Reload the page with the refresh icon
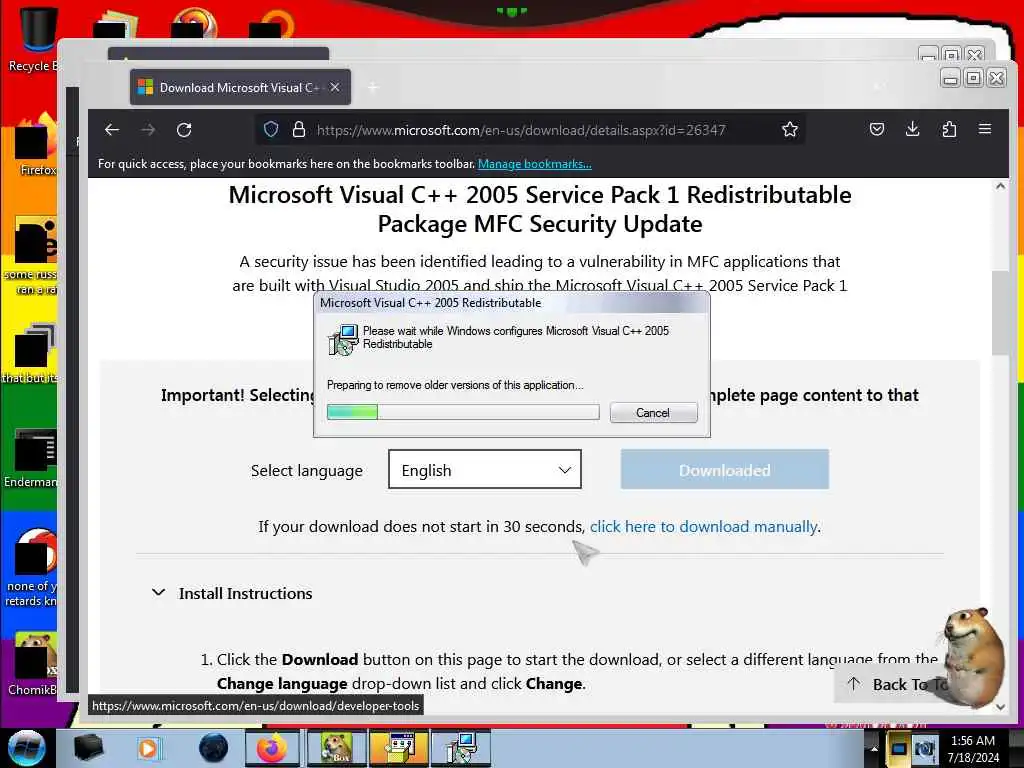Image resolution: width=1024 pixels, height=768 pixels. pos(184,130)
